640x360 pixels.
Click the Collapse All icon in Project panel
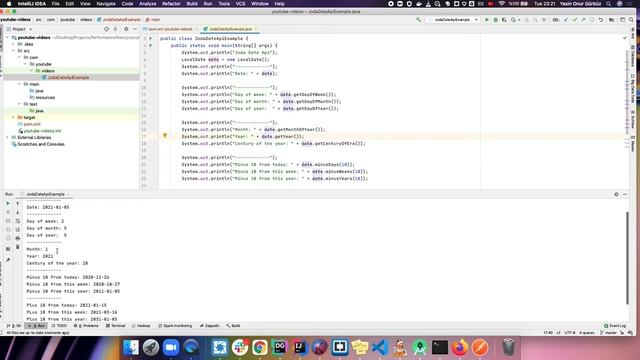[116, 29]
